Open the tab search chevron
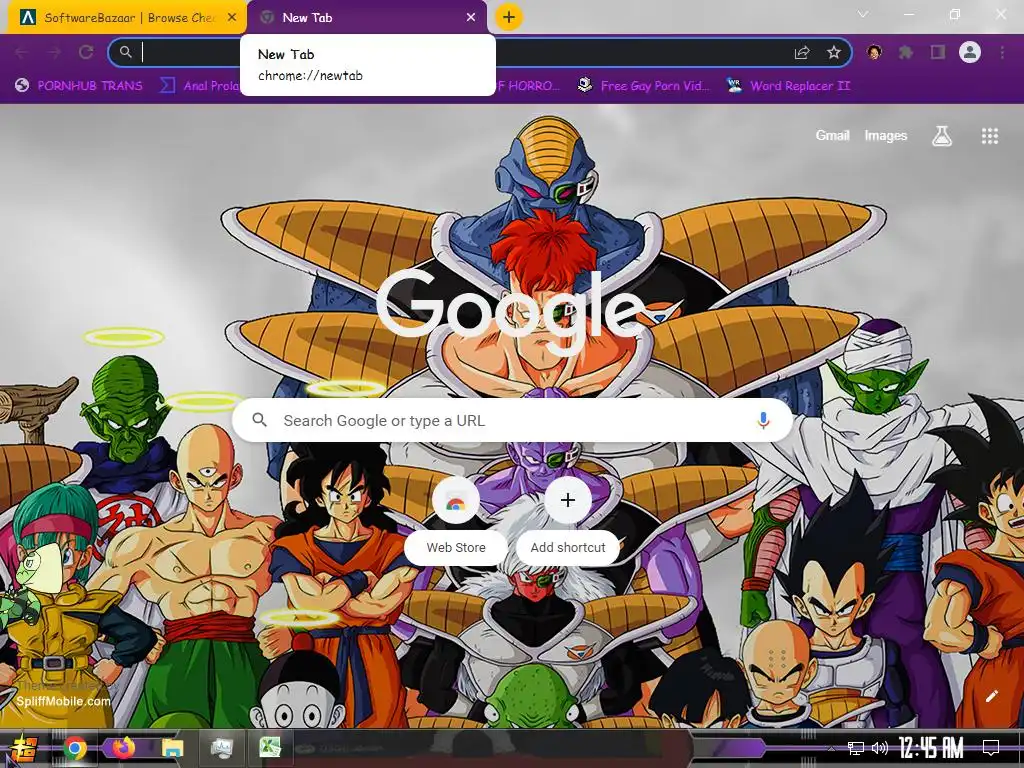Screen dimensions: 1024x768 click(863, 14)
